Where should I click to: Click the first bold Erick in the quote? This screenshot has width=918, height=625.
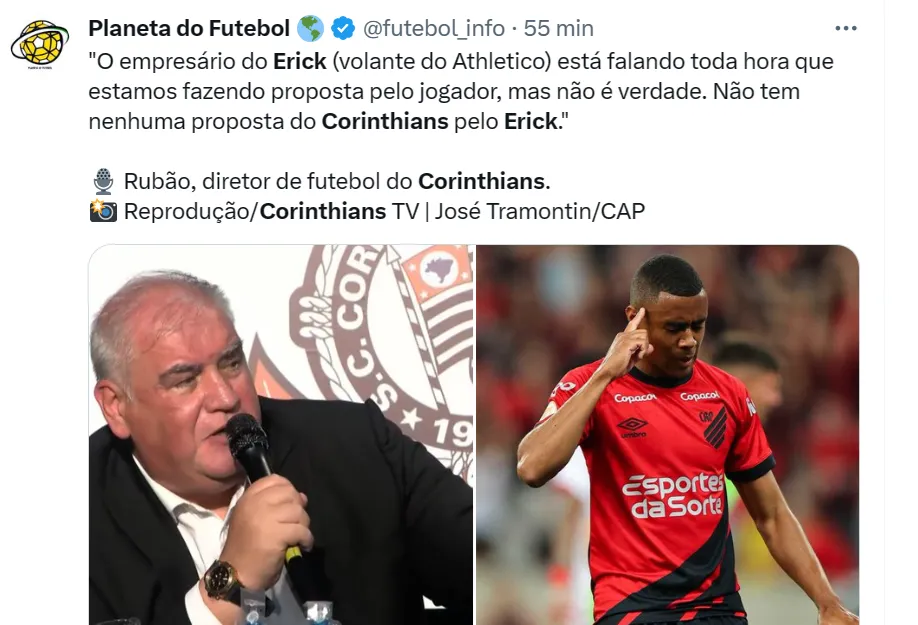pyautogui.click(x=300, y=61)
